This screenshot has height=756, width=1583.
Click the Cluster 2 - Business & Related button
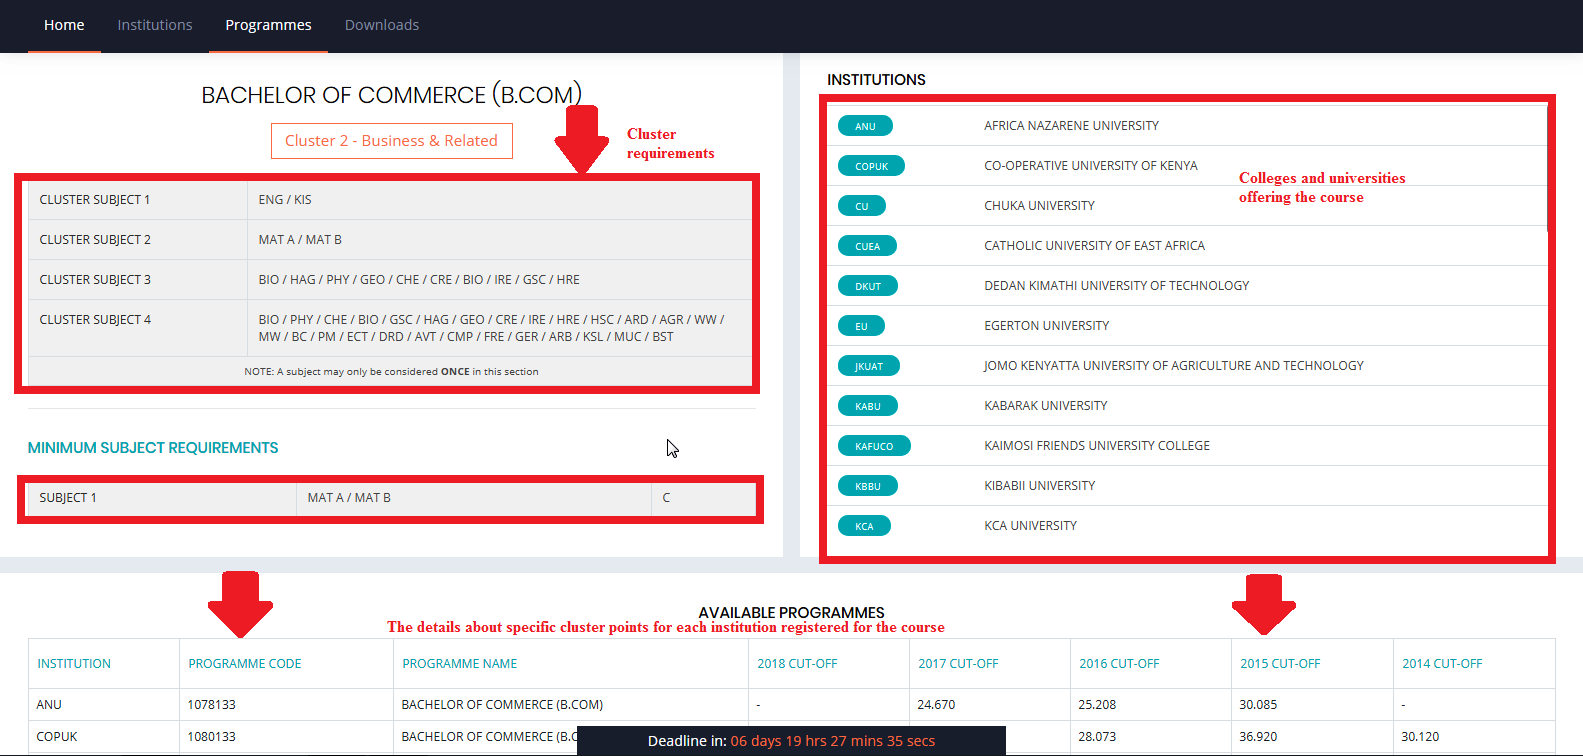pos(392,141)
